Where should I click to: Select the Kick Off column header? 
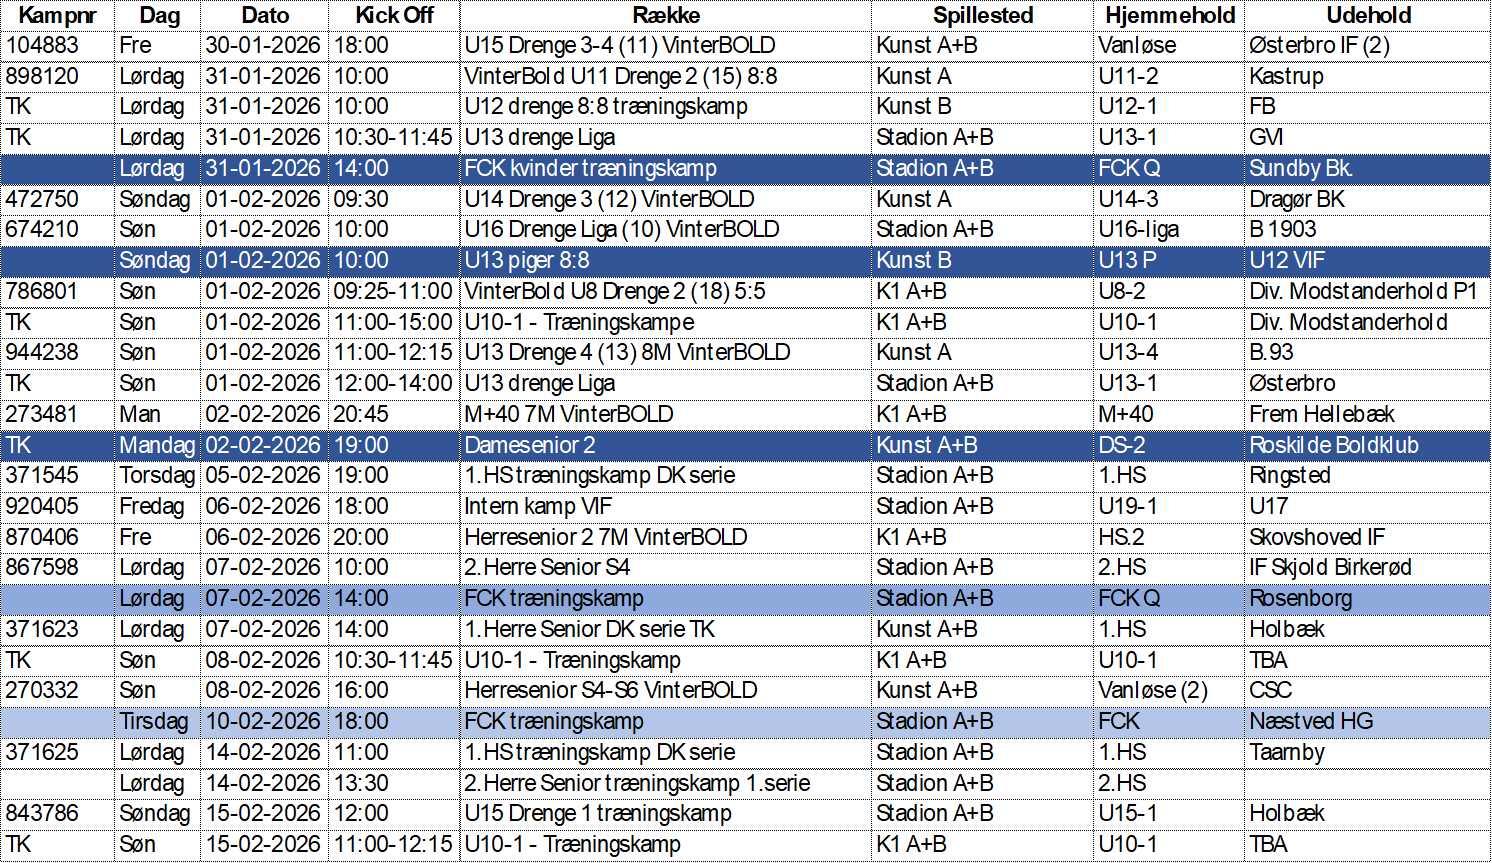tap(394, 15)
